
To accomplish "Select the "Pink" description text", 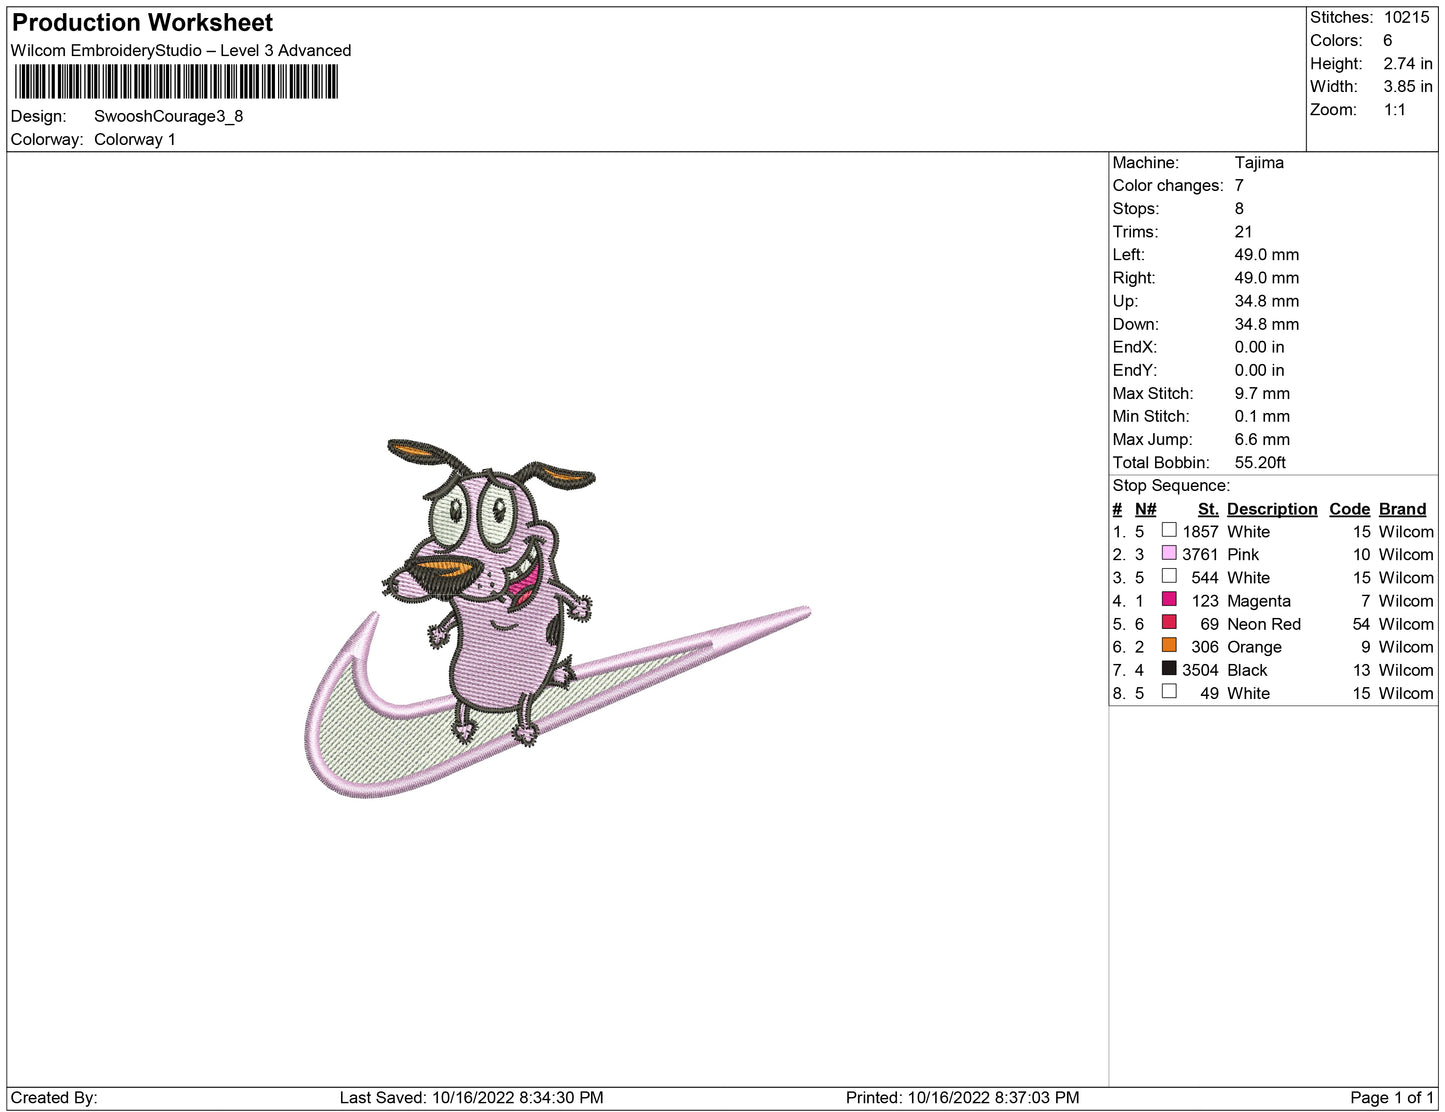I will coord(1243,554).
